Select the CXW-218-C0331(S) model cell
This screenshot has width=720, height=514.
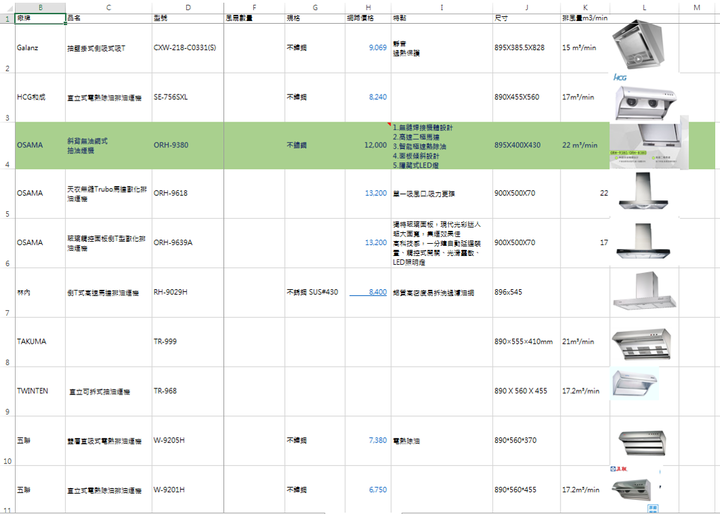tap(188, 48)
